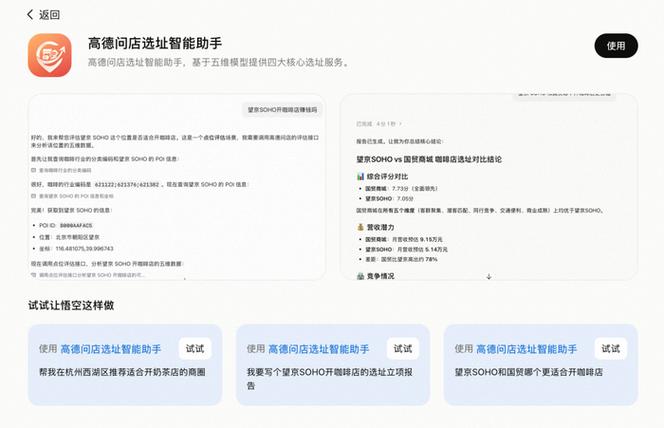Click the heading 望京SOHO vs 国贸商城 咖啡店选址对比结论

point(429,159)
